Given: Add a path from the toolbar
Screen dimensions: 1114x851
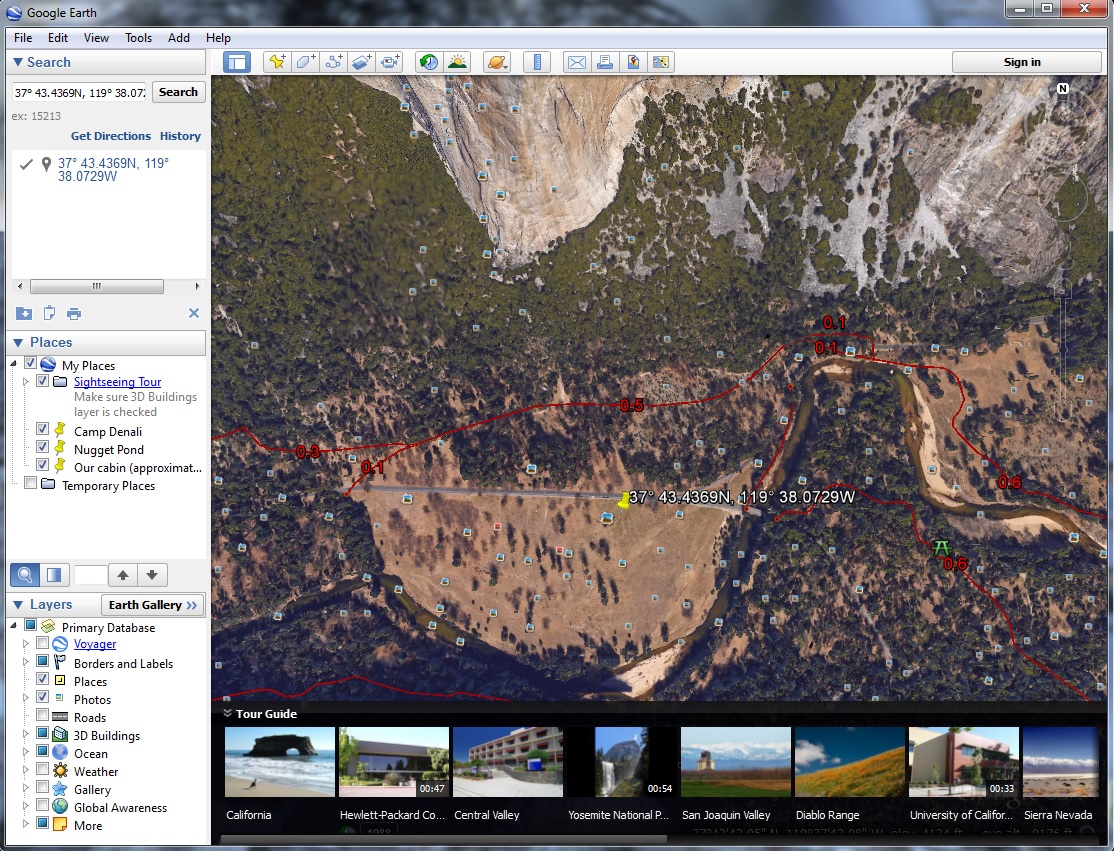Looking at the screenshot, I should tap(333, 63).
